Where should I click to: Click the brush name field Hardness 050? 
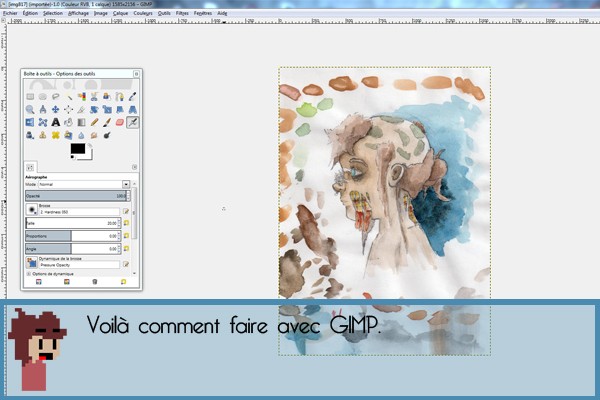pyautogui.click(x=79, y=212)
